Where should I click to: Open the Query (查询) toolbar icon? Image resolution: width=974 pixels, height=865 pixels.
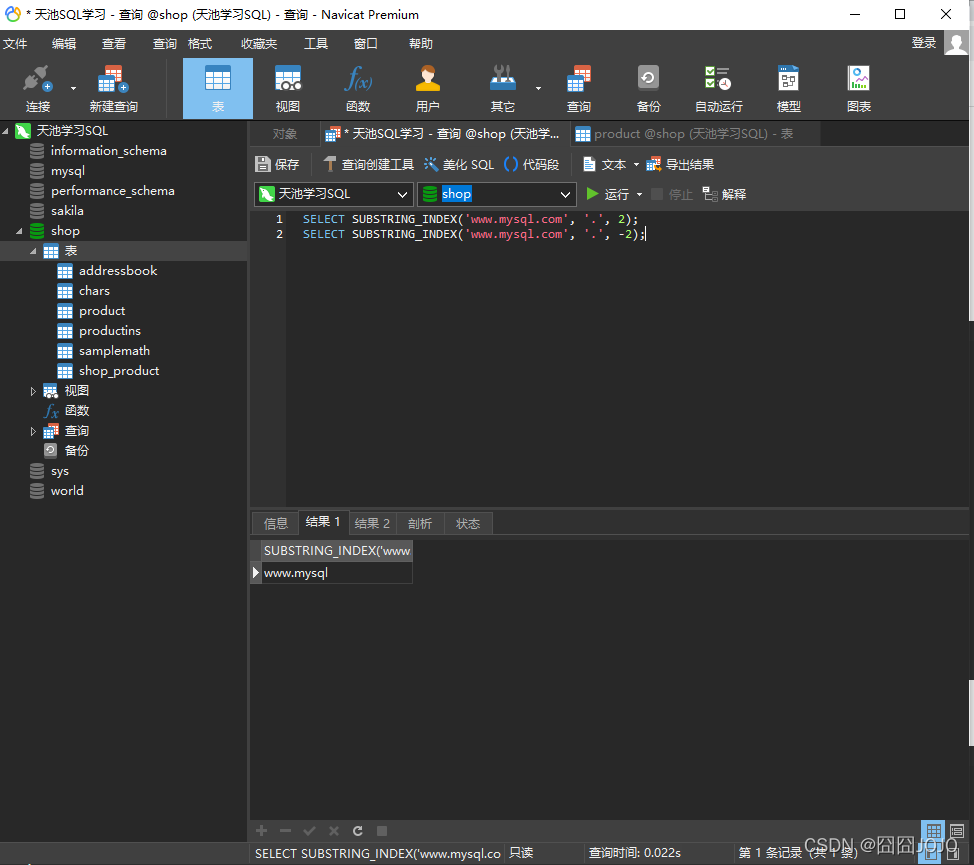tap(579, 88)
